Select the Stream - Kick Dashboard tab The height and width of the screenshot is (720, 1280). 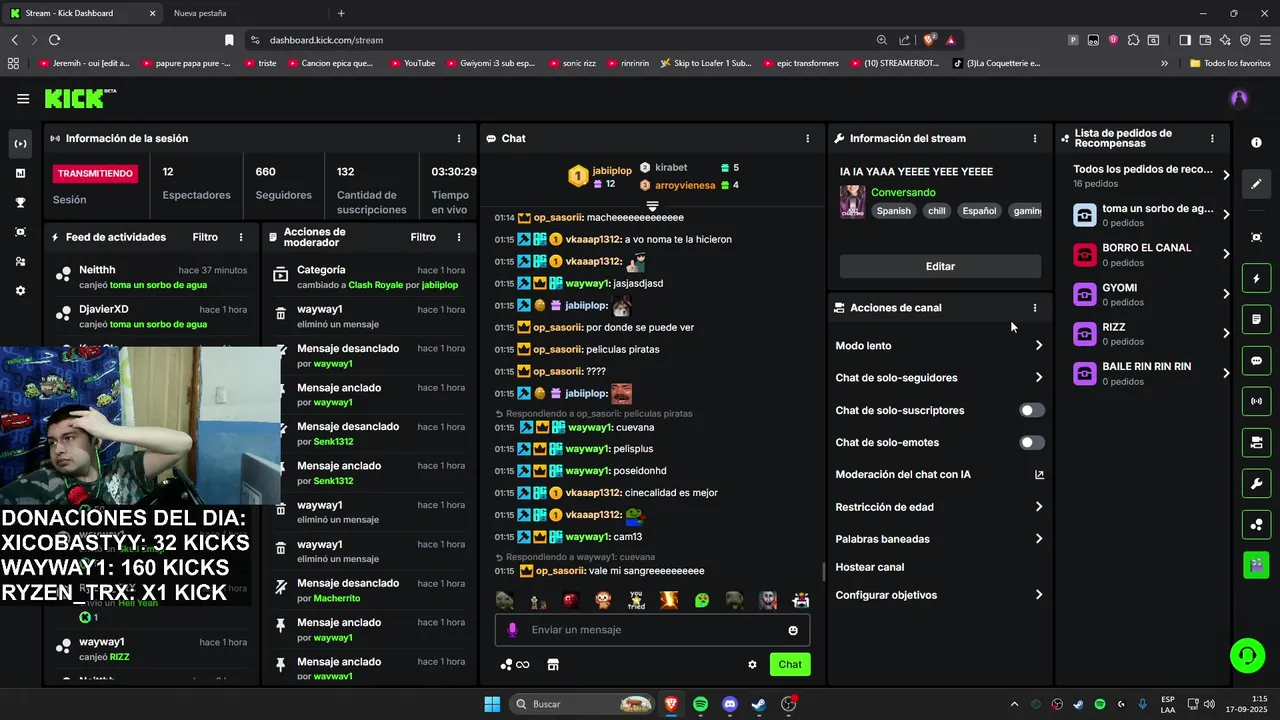coord(81,13)
